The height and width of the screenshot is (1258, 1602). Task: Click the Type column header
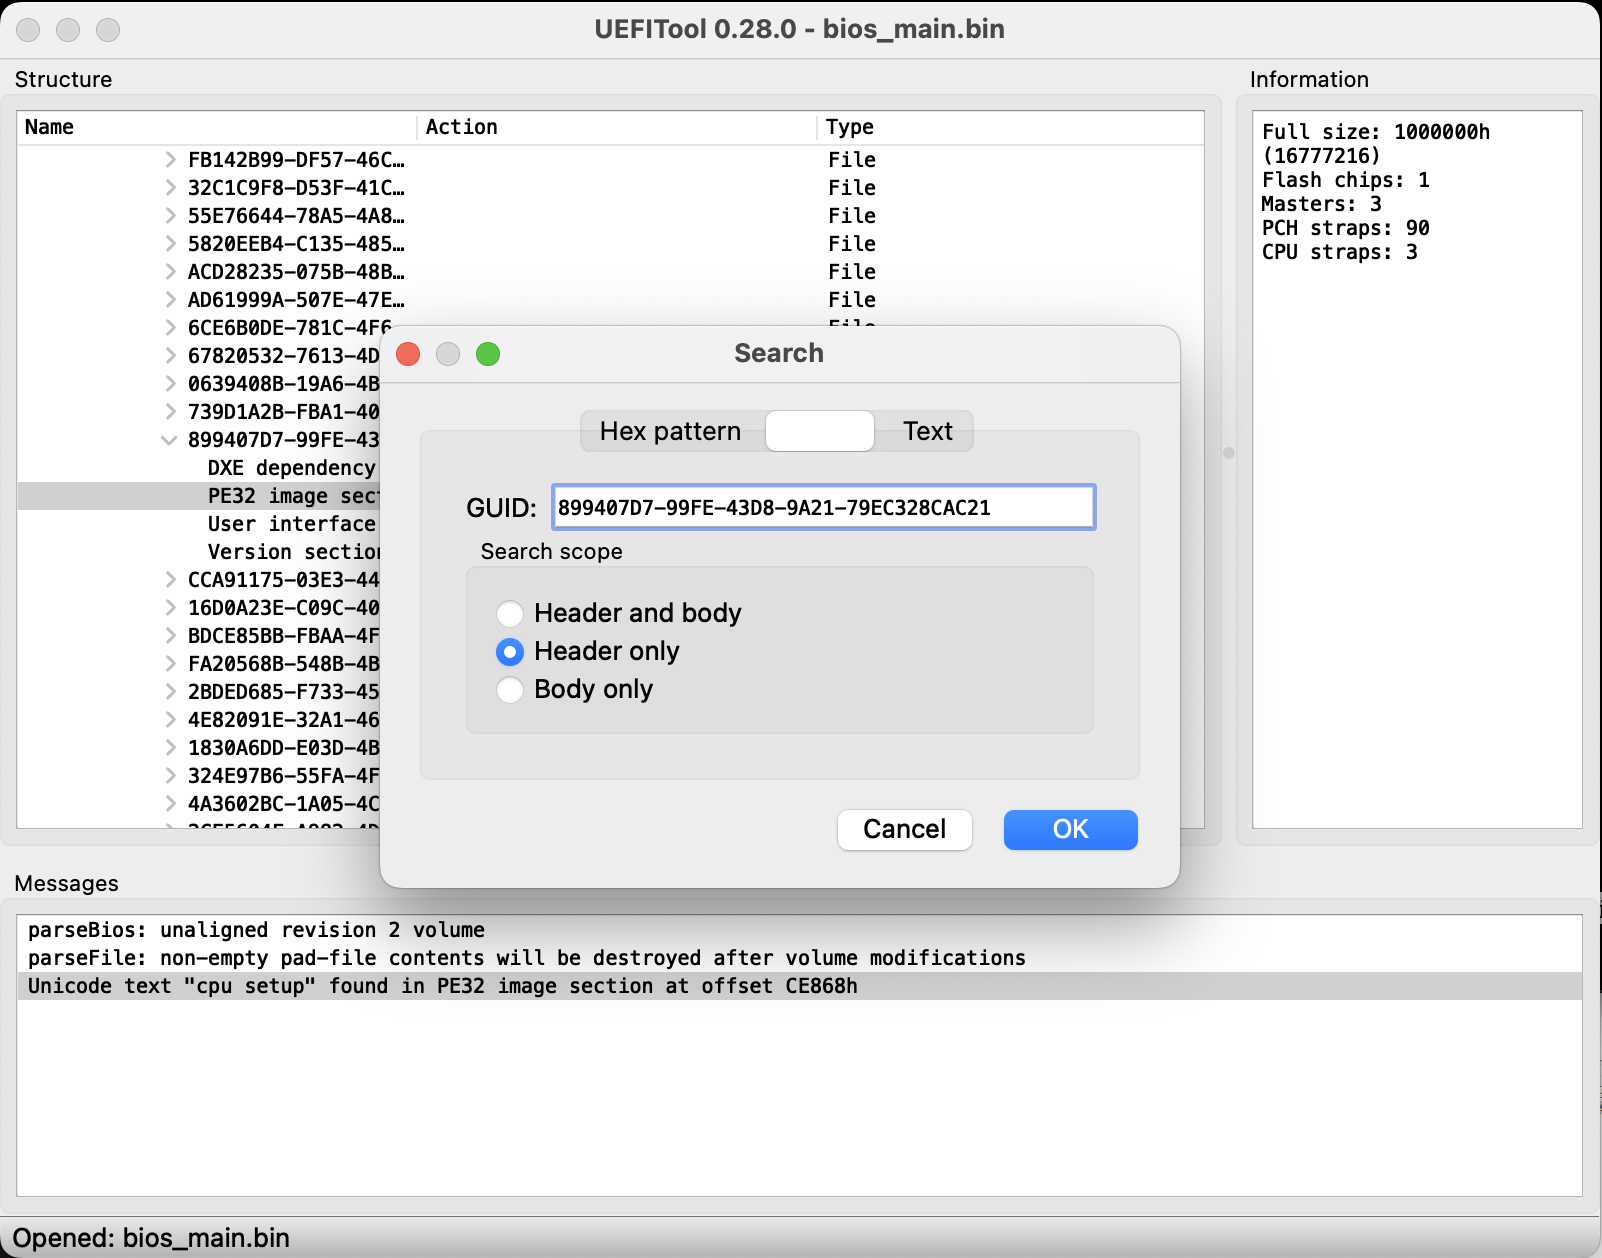tap(1010, 127)
